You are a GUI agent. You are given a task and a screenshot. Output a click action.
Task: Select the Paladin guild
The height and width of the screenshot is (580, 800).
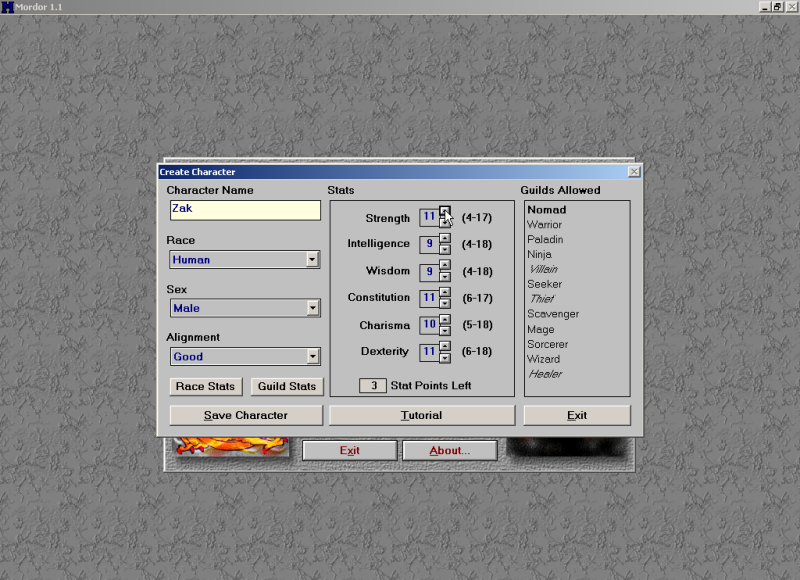point(545,240)
